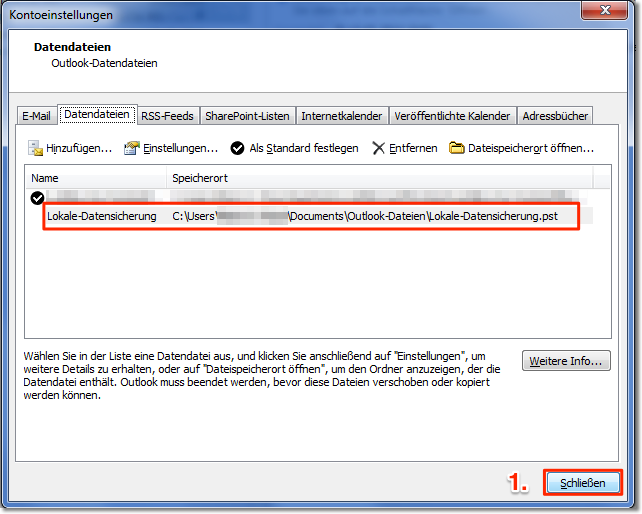Screen dimensions: 642x514
Task: Open Dateispeicherort folder icon
Action: [457, 148]
